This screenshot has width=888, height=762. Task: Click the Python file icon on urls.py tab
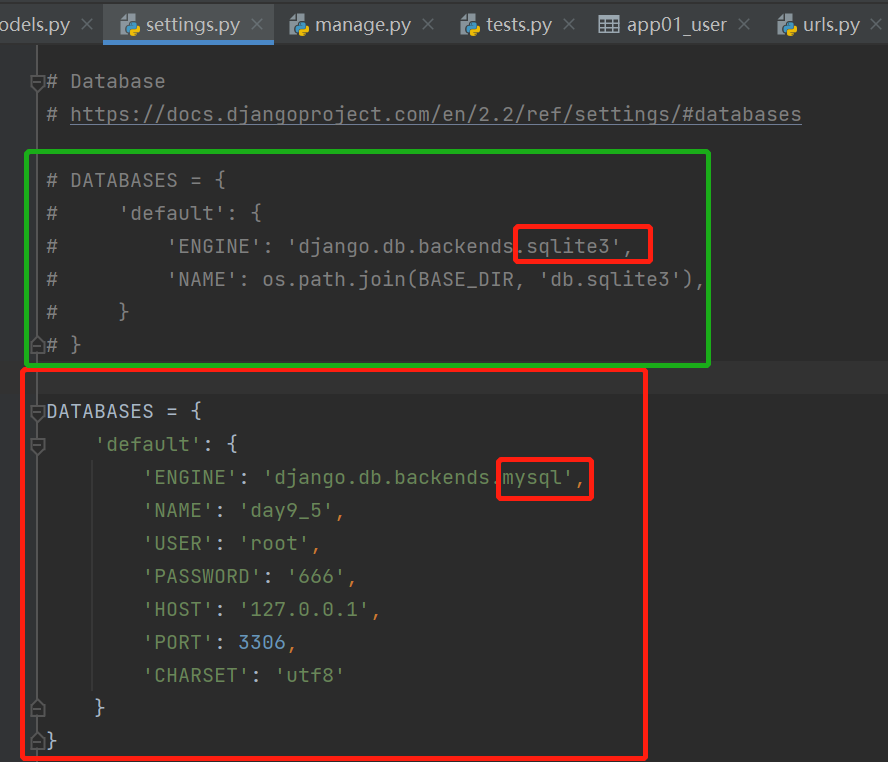[787, 25]
